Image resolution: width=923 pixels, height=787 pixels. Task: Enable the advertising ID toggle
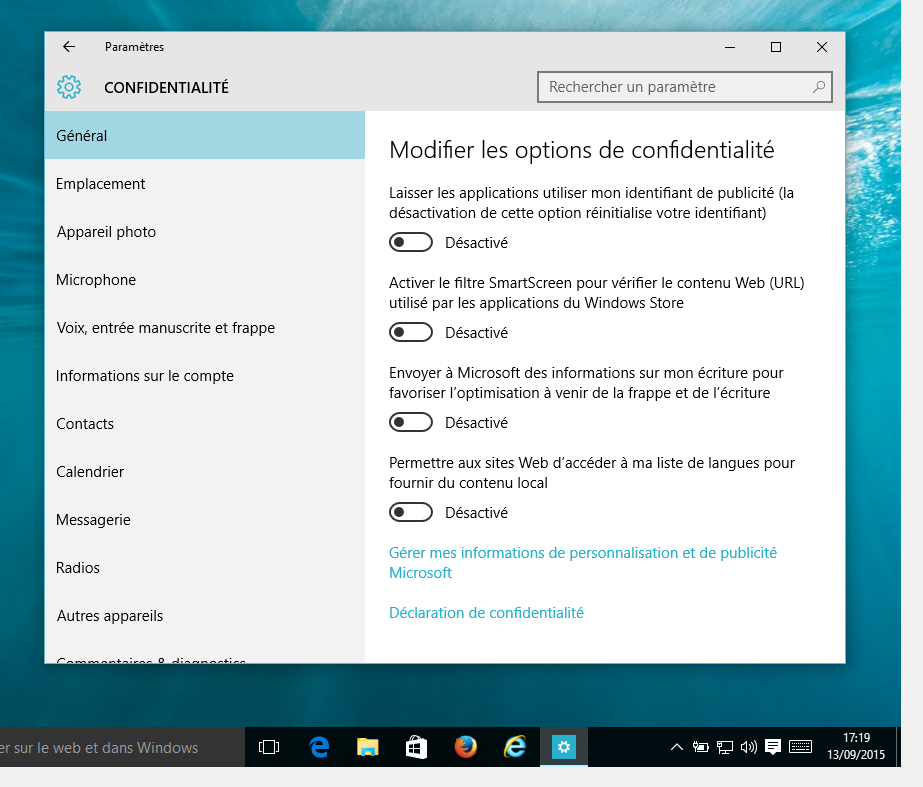pos(411,242)
